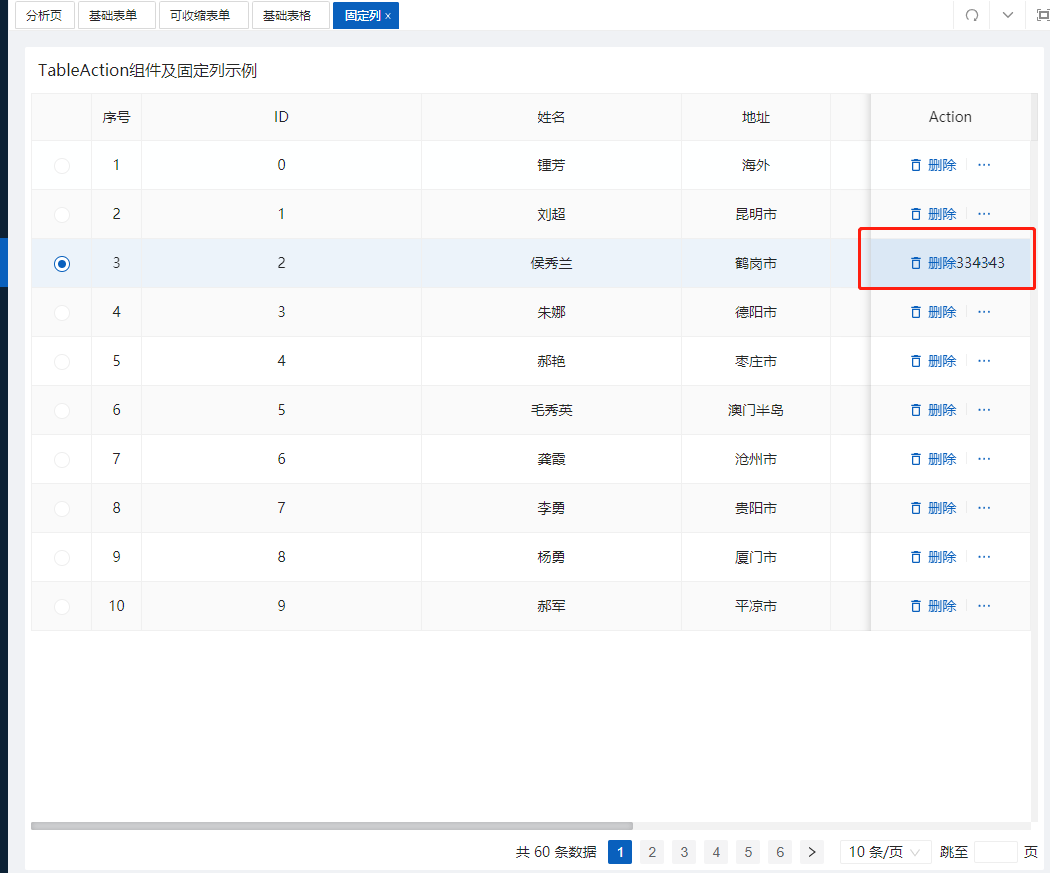
Task: Select the radio button in 毛秀英's row
Action: (62, 410)
